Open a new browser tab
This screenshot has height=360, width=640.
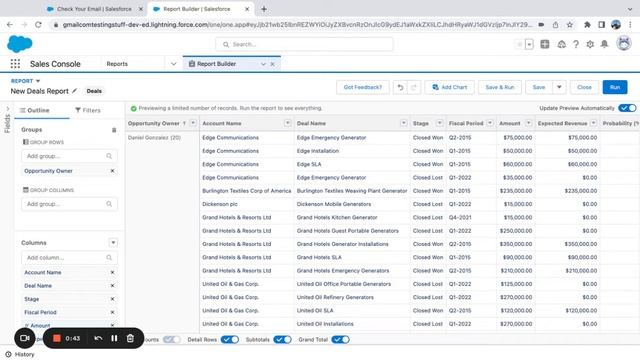point(264,9)
